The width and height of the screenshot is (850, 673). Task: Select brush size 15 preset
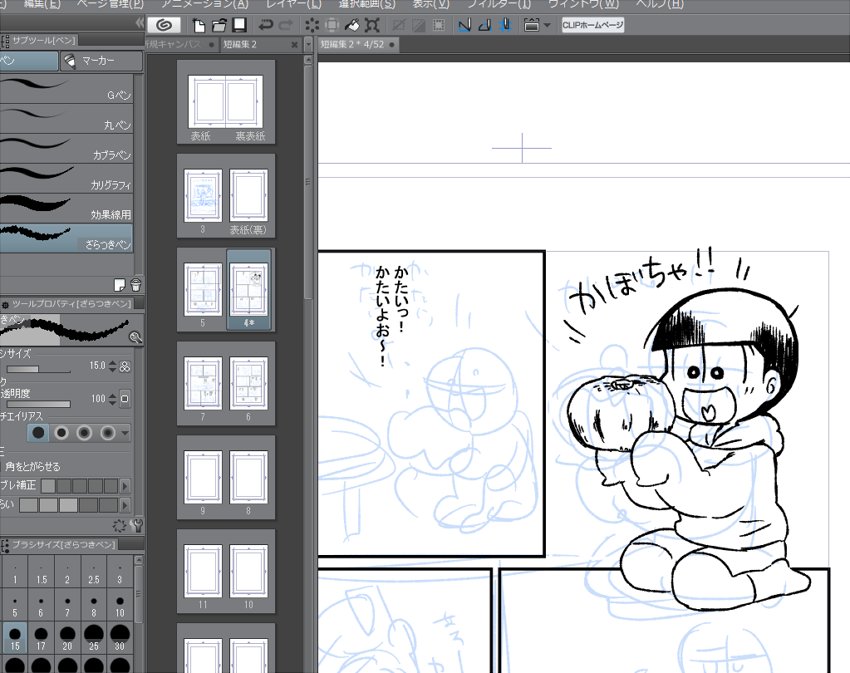[x=15, y=638]
